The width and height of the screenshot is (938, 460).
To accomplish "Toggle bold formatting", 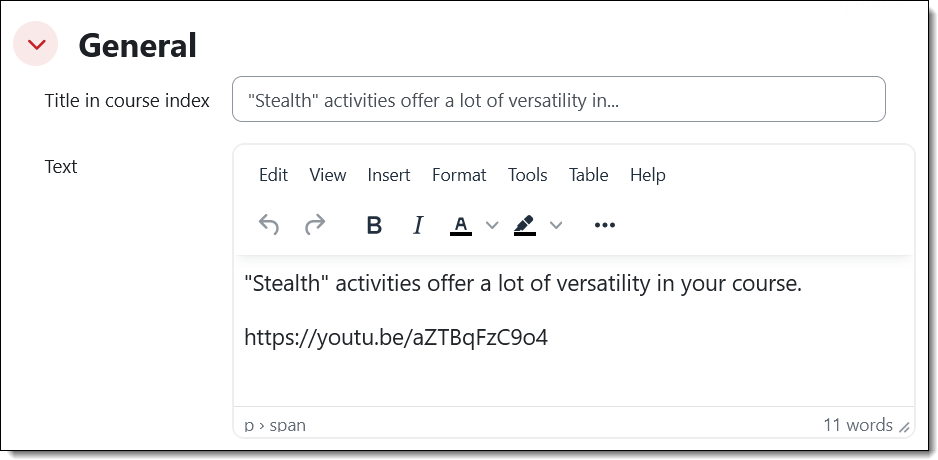I will pyautogui.click(x=374, y=226).
